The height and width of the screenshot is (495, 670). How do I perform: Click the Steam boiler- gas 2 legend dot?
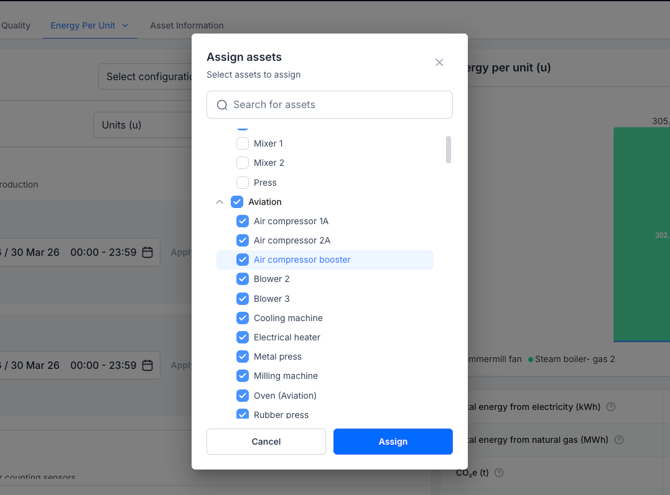pyautogui.click(x=531, y=359)
